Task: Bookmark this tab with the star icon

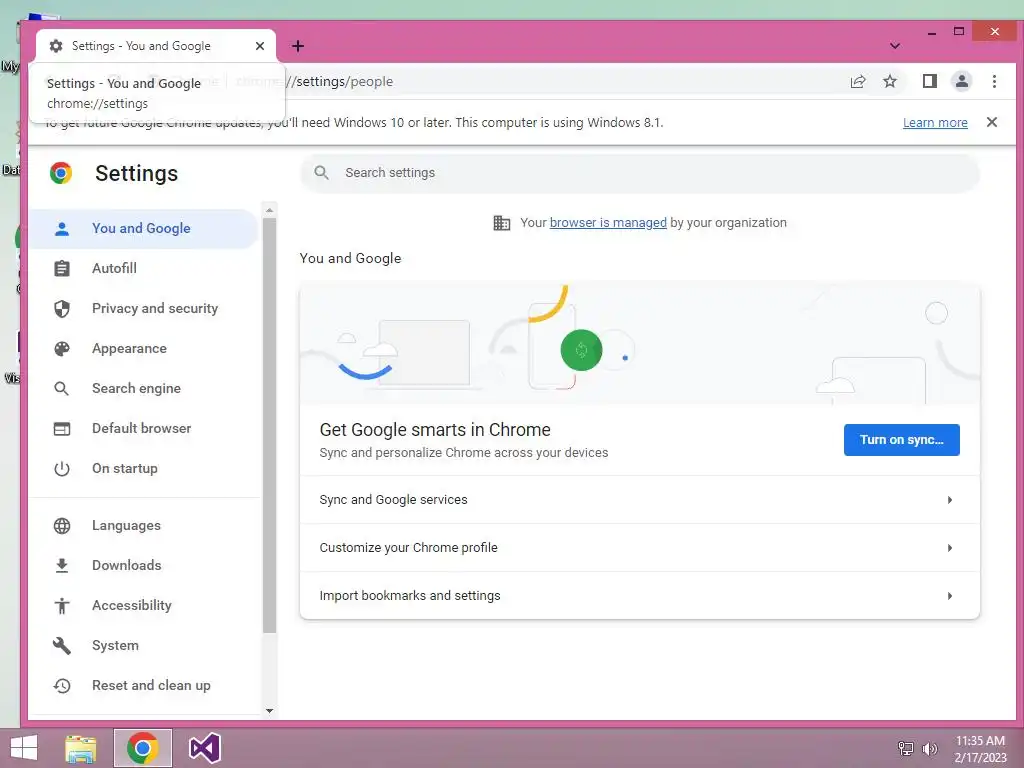Action: (889, 82)
